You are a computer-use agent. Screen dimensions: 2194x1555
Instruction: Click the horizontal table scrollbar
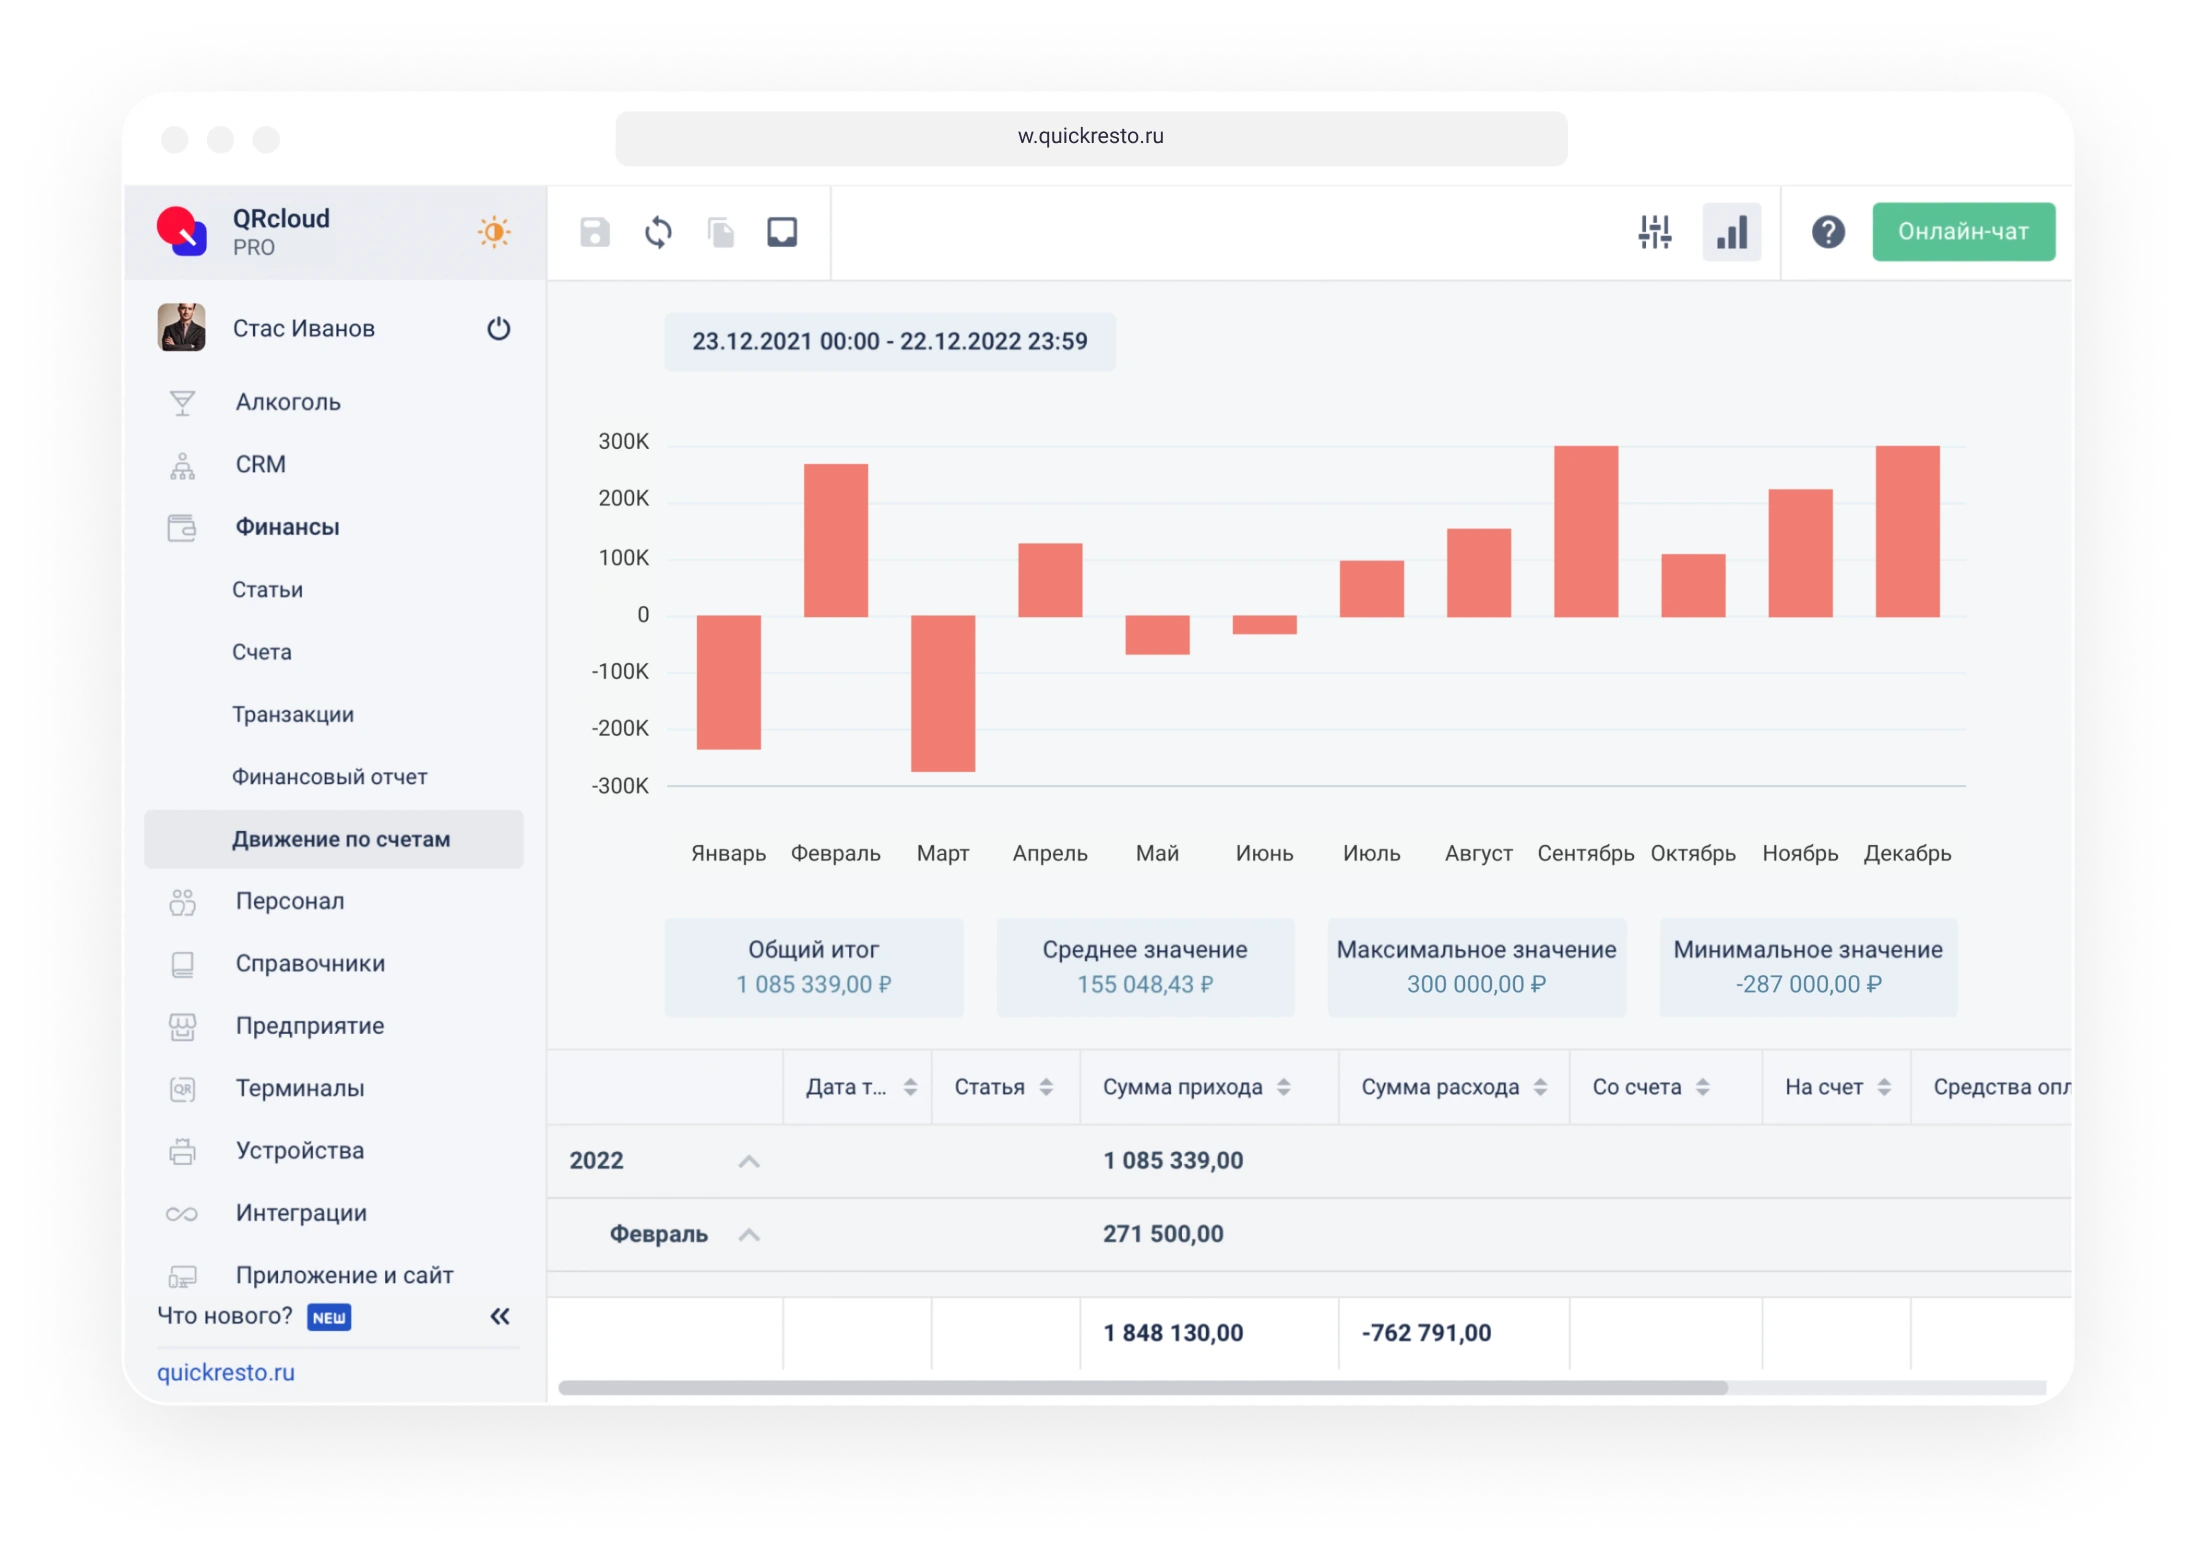[x=1142, y=1388]
